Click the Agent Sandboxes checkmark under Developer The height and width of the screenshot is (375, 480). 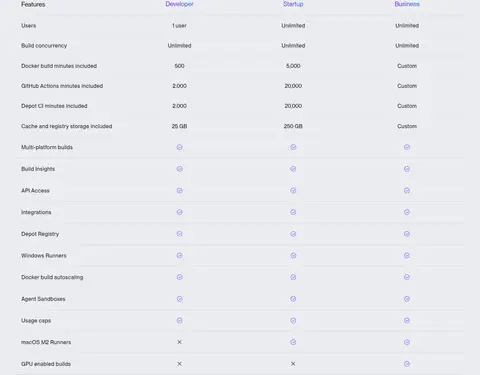(179, 299)
